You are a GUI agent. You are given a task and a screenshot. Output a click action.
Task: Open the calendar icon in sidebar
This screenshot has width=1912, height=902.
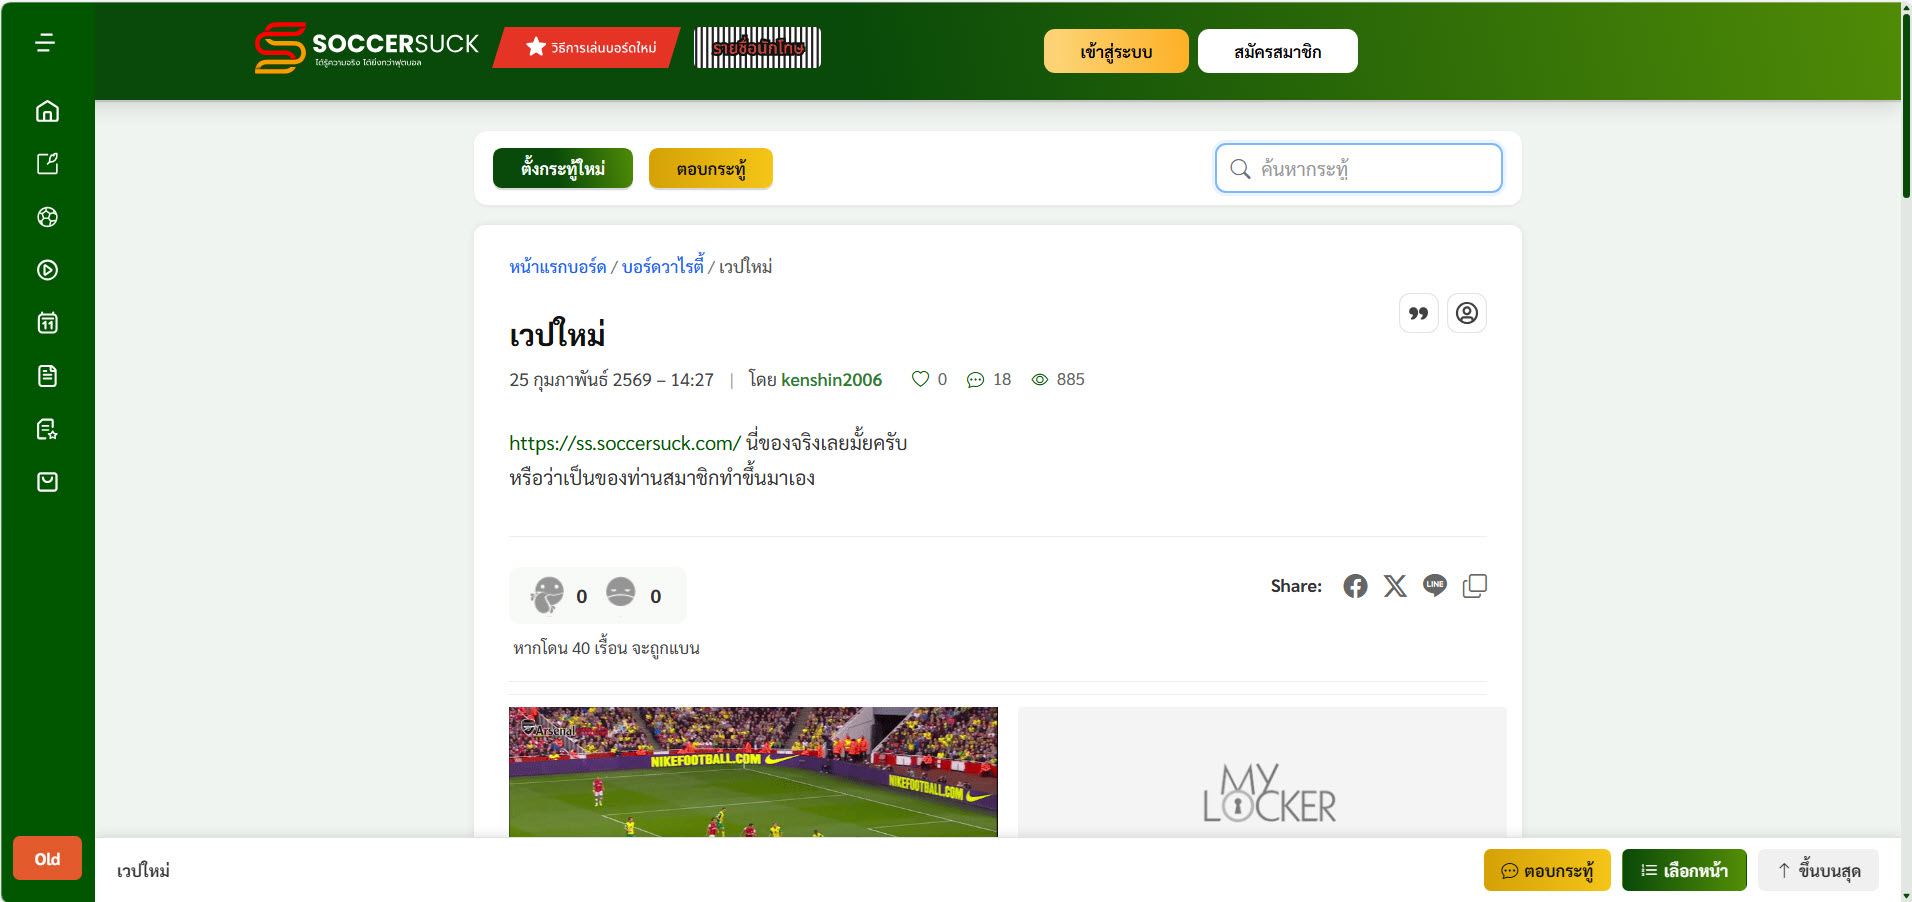point(47,323)
